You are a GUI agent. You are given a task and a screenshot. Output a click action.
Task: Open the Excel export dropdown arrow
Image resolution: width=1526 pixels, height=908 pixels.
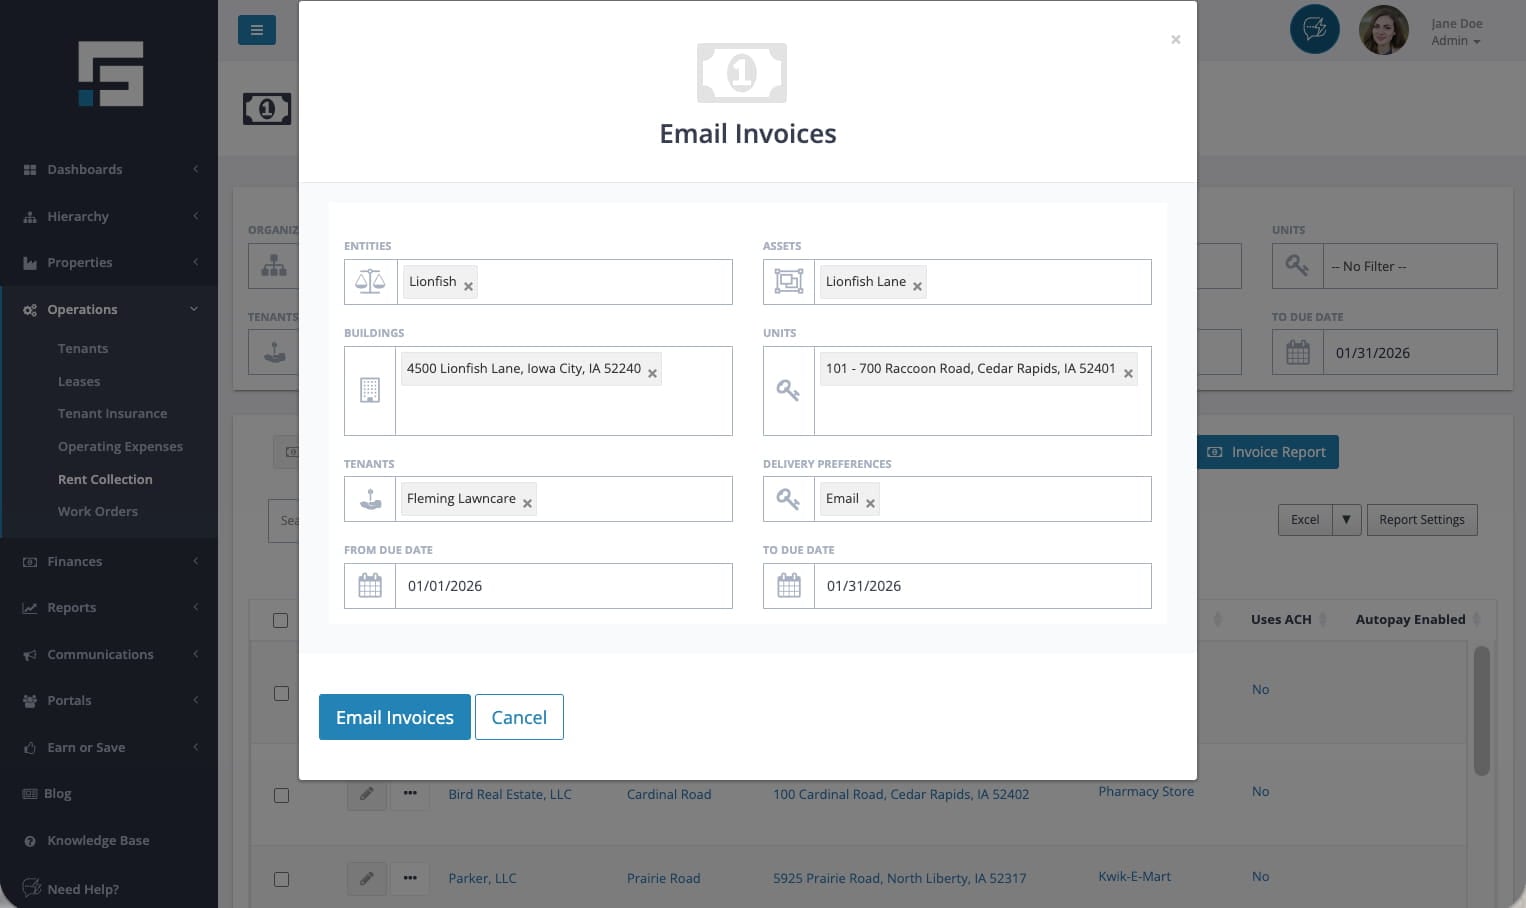(1346, 520)
